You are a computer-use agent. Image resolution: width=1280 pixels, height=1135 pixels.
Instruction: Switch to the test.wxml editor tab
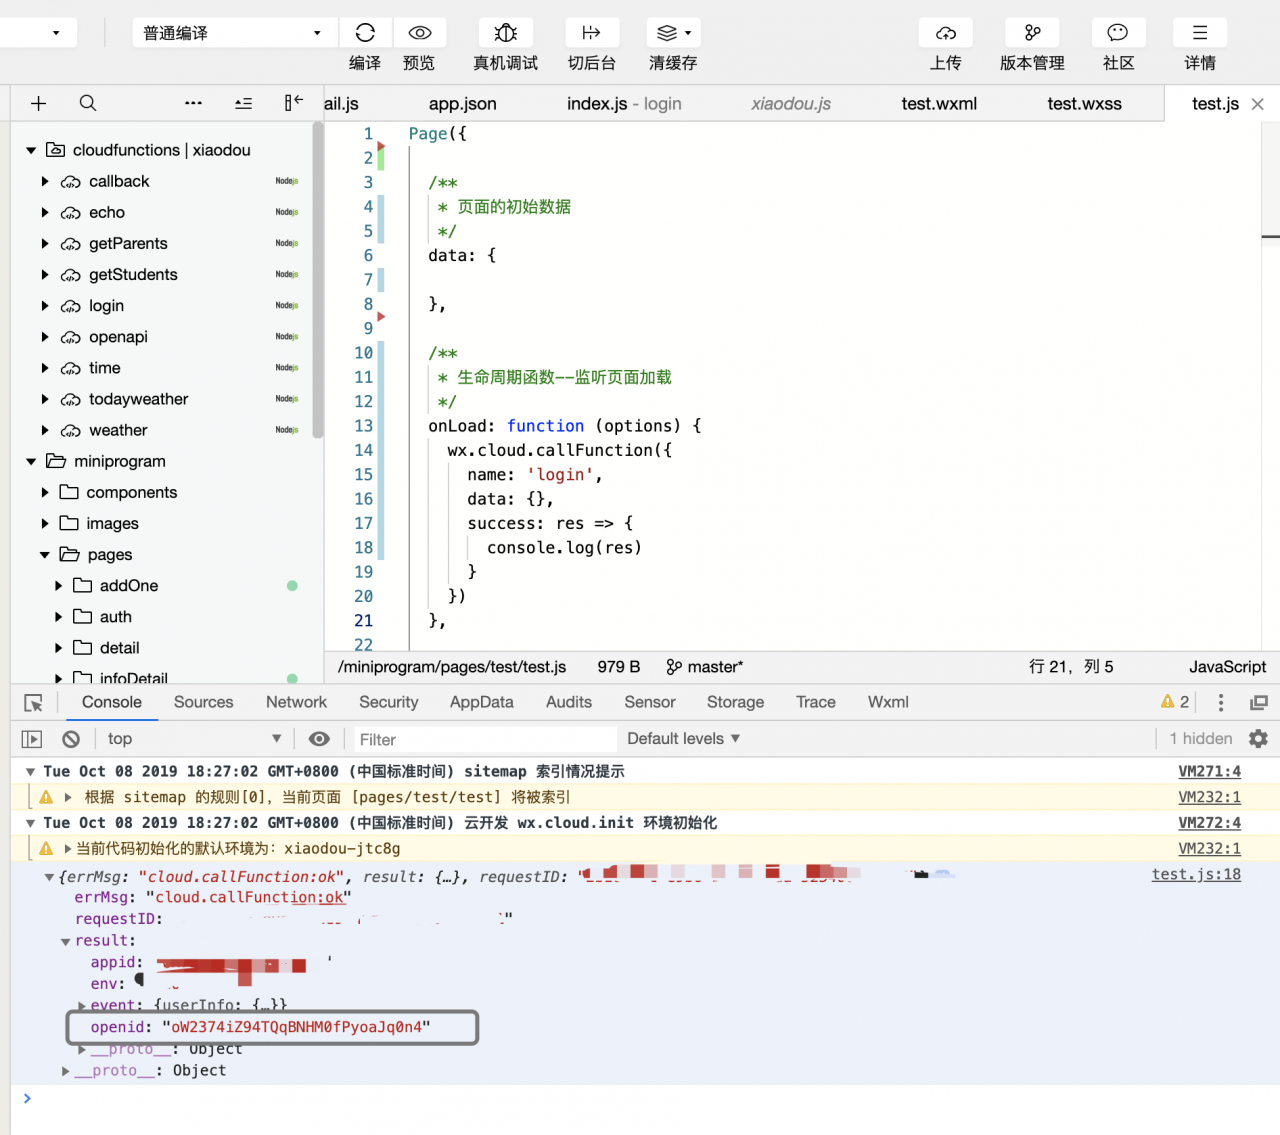tap(938, 104)
